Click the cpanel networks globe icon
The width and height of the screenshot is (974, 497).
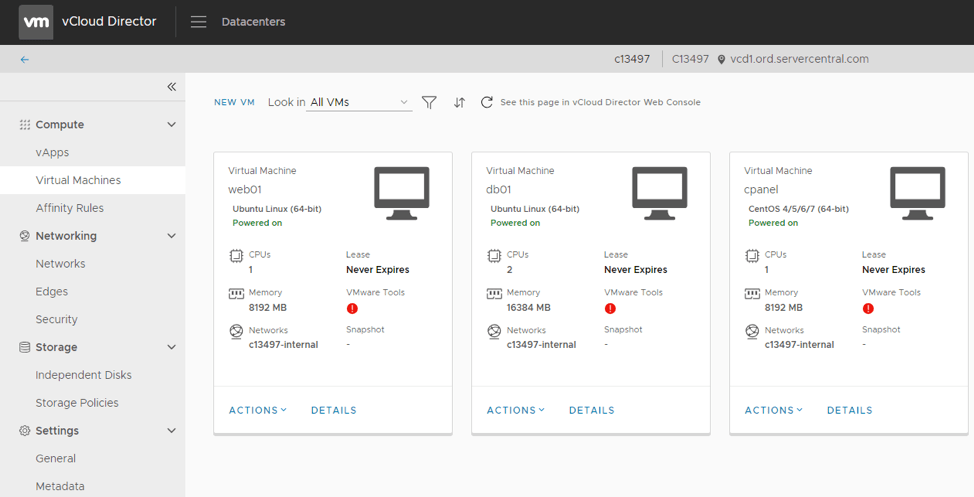(752, 331)
